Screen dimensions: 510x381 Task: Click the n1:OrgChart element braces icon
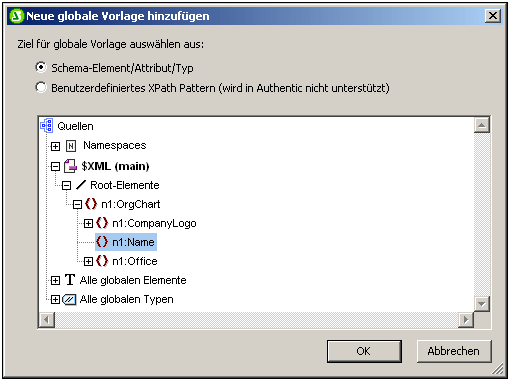point(91,204)
